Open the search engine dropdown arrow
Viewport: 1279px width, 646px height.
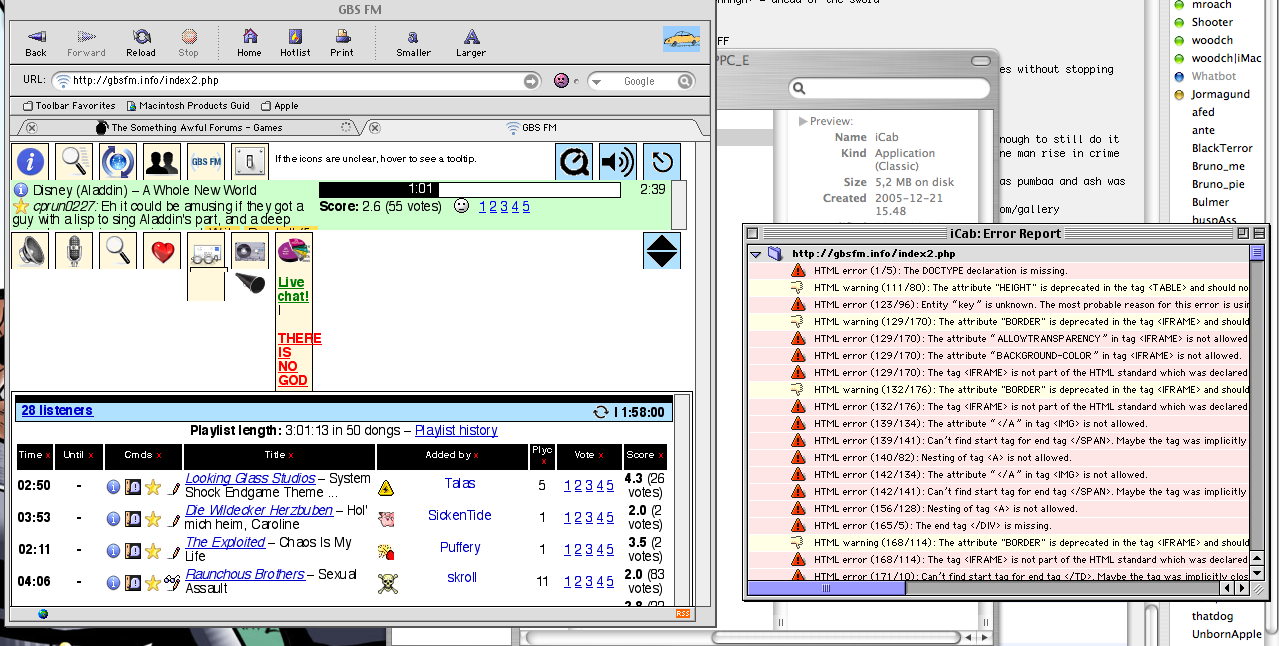pyautogui.click(x=597, y=81)
